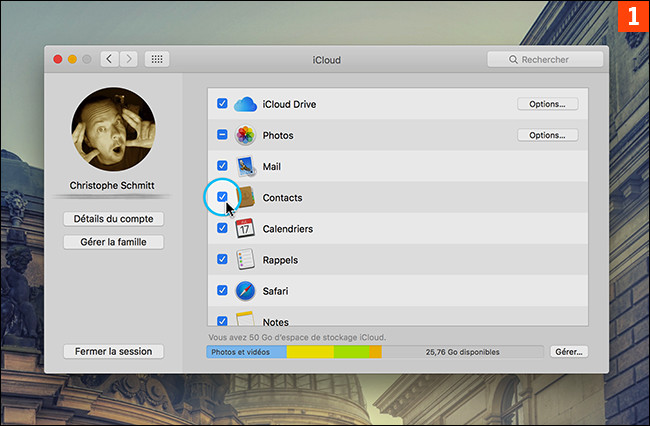Toggle the Photos checkbox
Viewport: 650px width, 426px height.
[222, 135]
